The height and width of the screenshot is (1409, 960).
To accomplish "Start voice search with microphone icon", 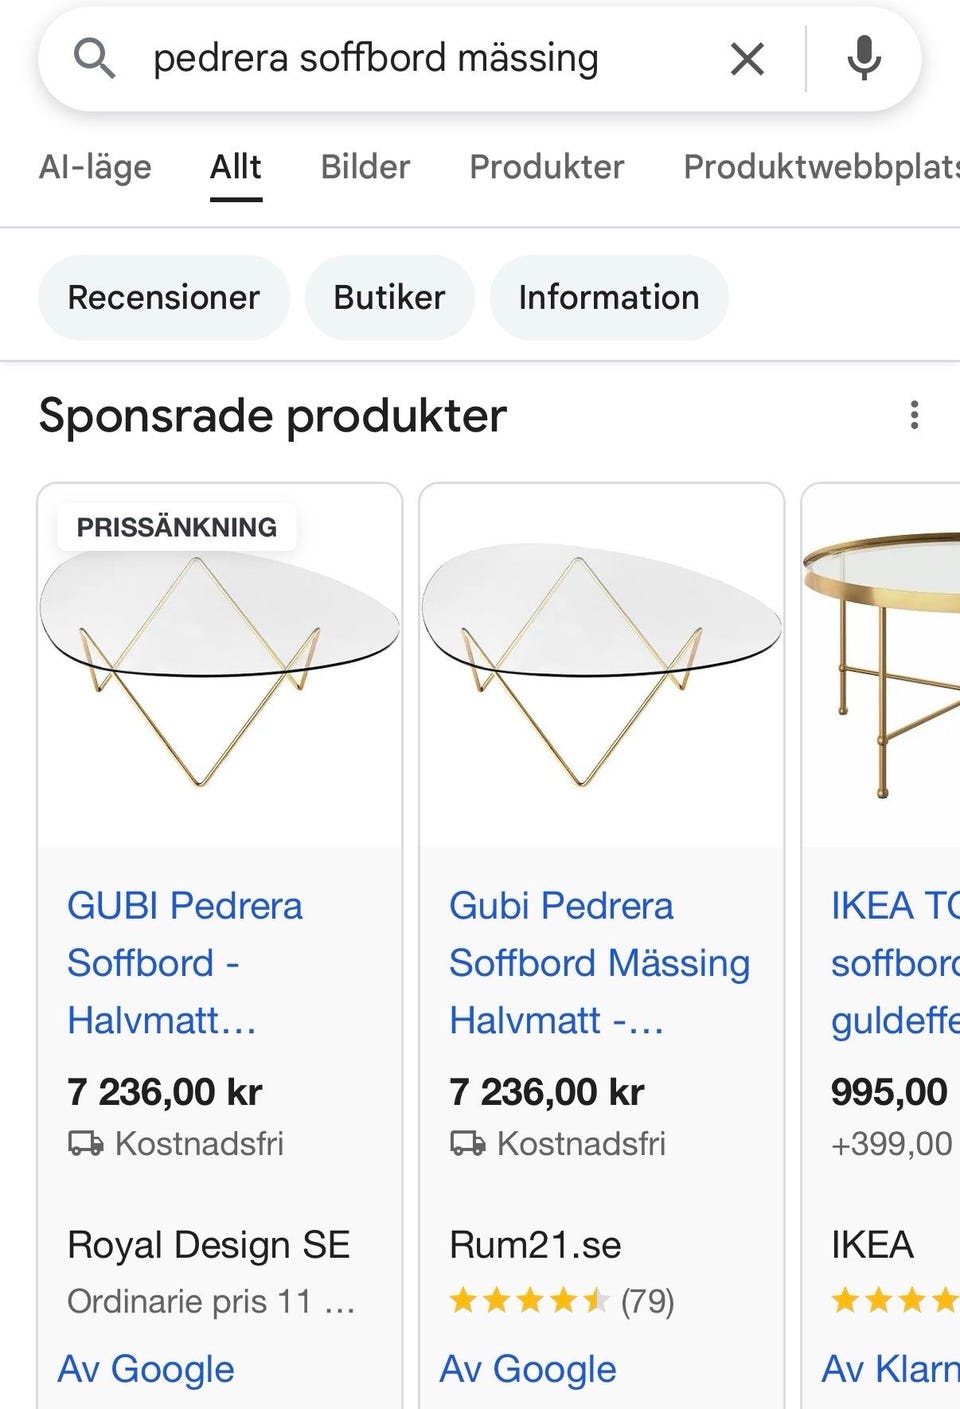I will click(864, 59).
